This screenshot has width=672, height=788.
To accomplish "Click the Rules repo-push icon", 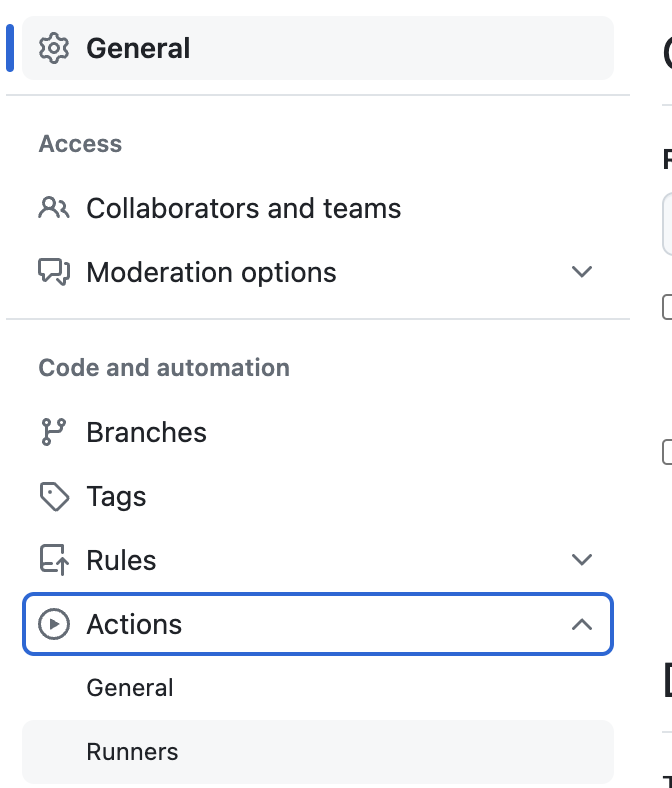I will coord(54,560).
